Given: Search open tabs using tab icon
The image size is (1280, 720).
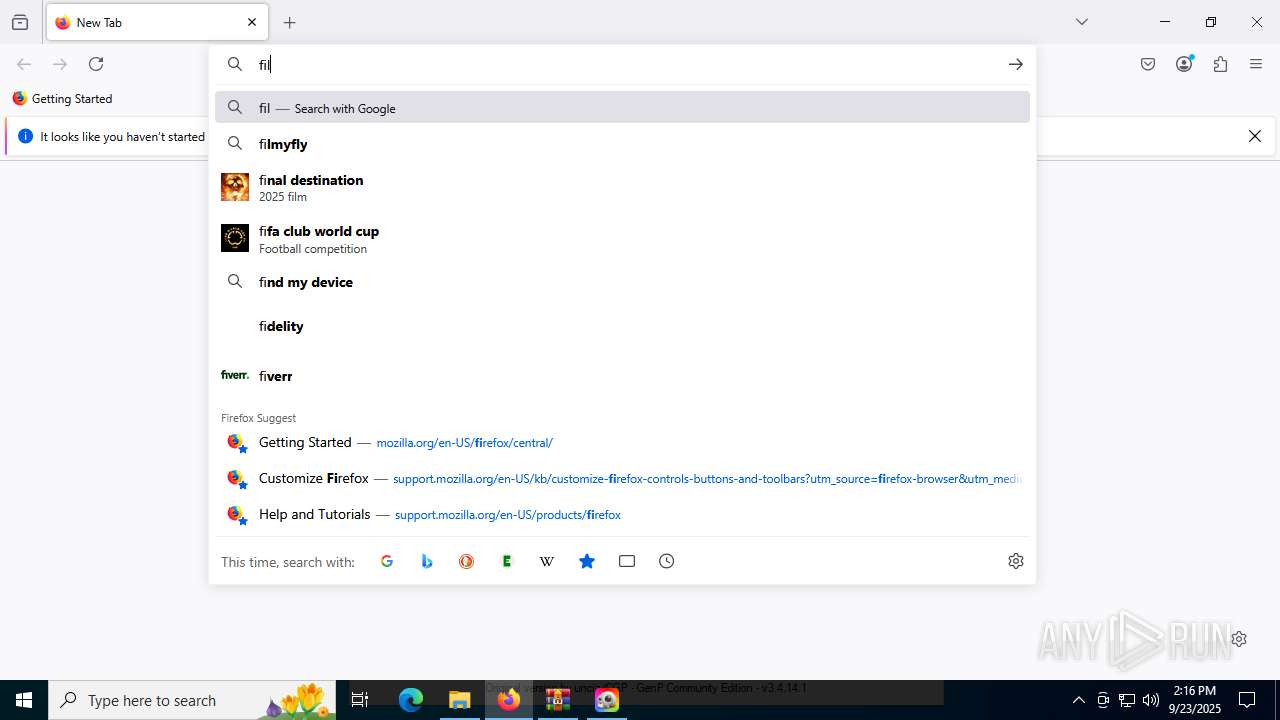Looking at the screenshot, I should pos(627,561).
